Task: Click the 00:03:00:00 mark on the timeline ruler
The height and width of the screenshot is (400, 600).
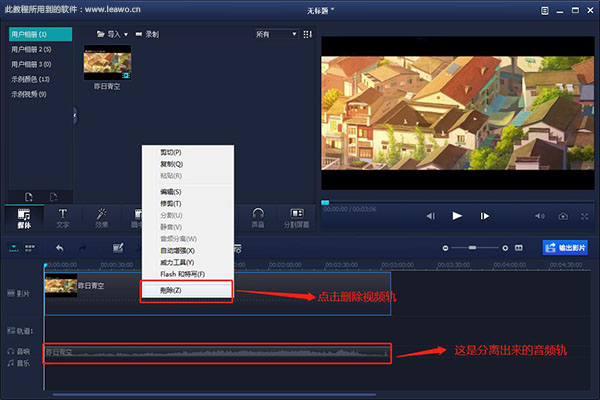Action: tap(397, 265)
